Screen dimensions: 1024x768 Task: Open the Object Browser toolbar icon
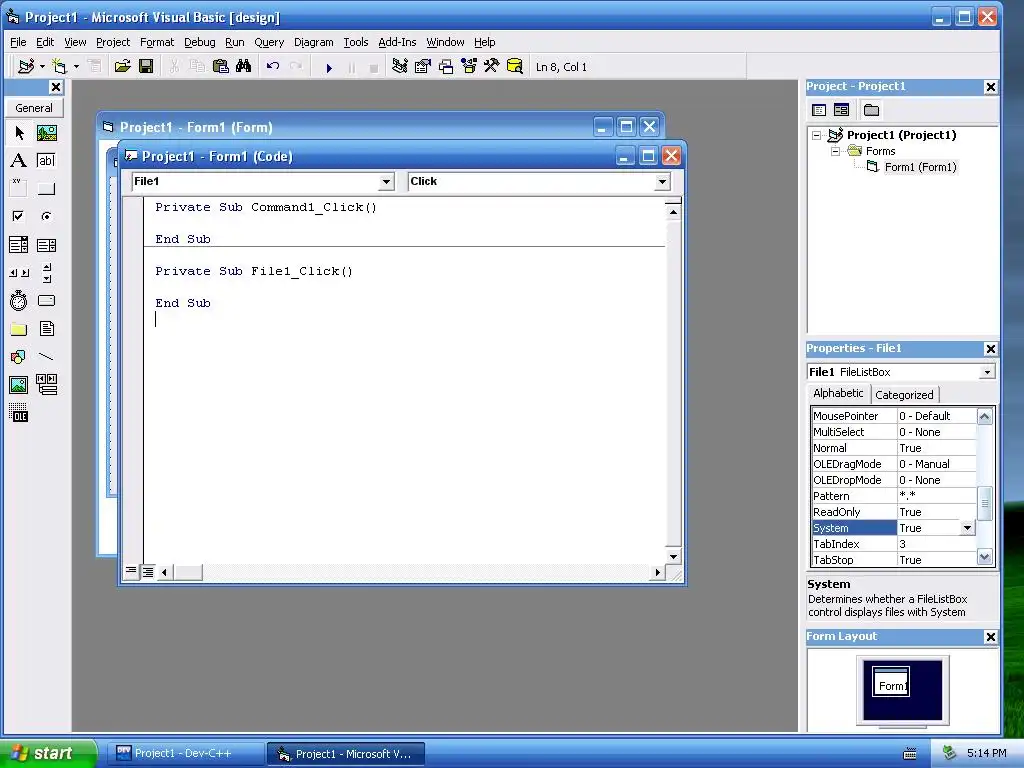469,67
